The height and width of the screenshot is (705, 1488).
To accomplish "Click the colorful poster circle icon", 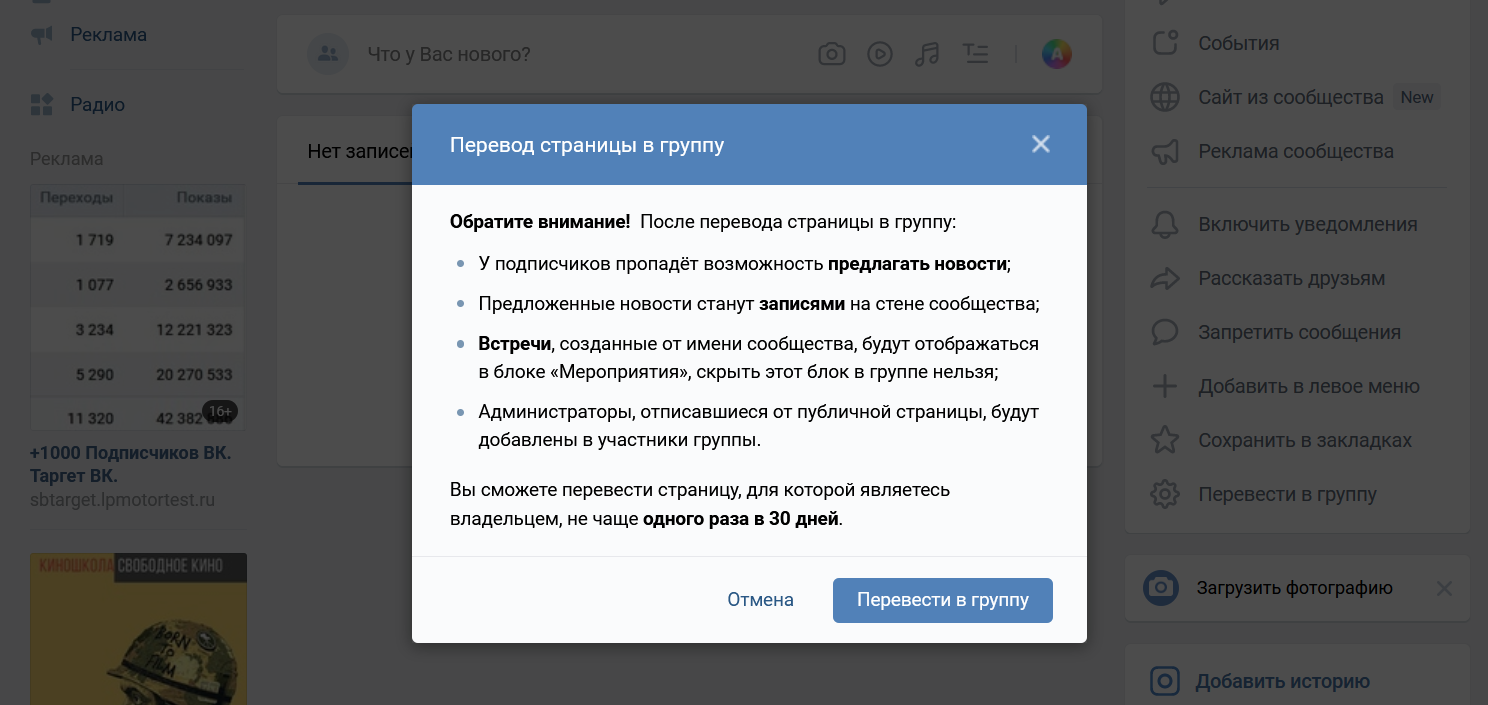I will point(1056,54).
